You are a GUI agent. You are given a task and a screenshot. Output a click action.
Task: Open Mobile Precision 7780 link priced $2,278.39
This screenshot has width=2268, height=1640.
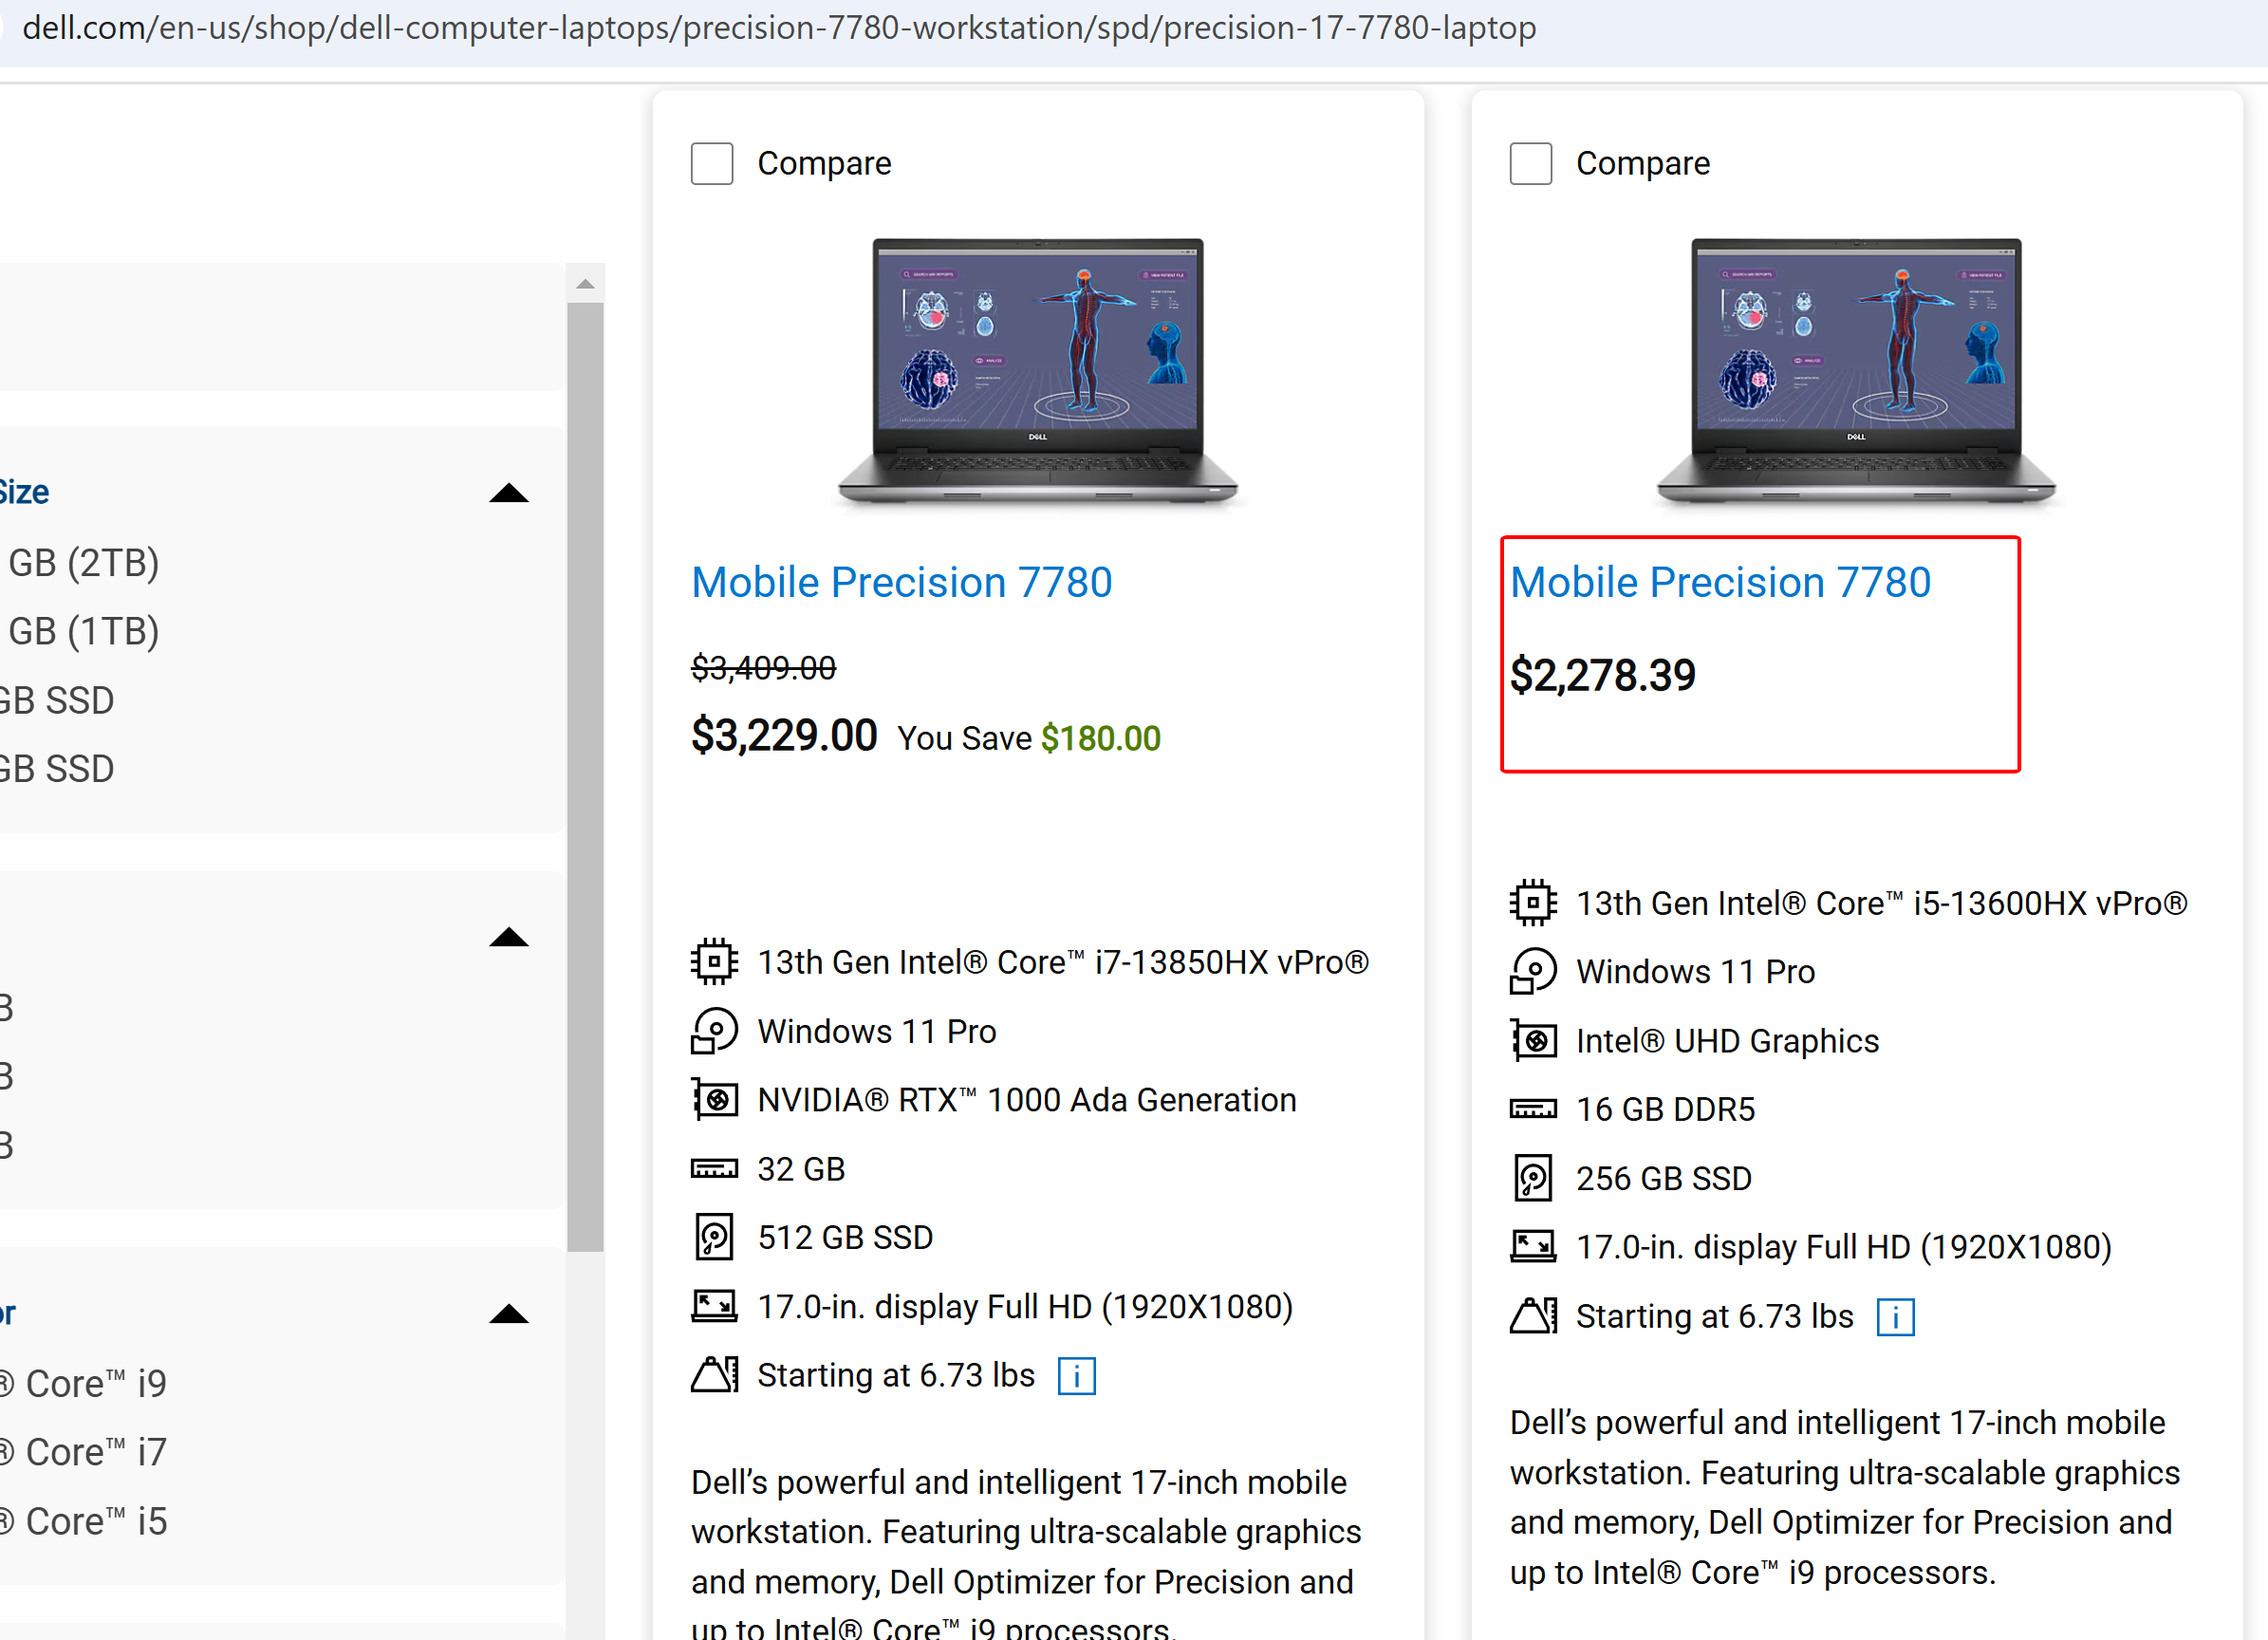tap(1720, 582)
